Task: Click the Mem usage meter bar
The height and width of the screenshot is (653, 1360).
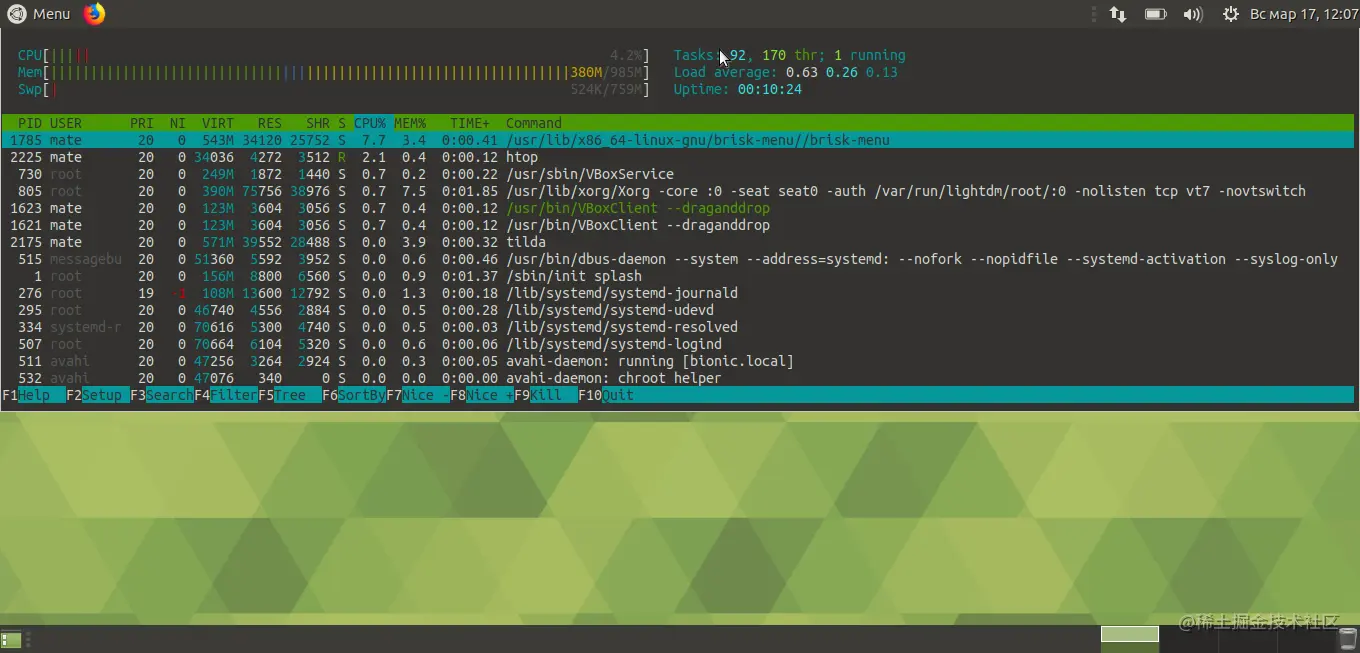Action: pos(333,72)
